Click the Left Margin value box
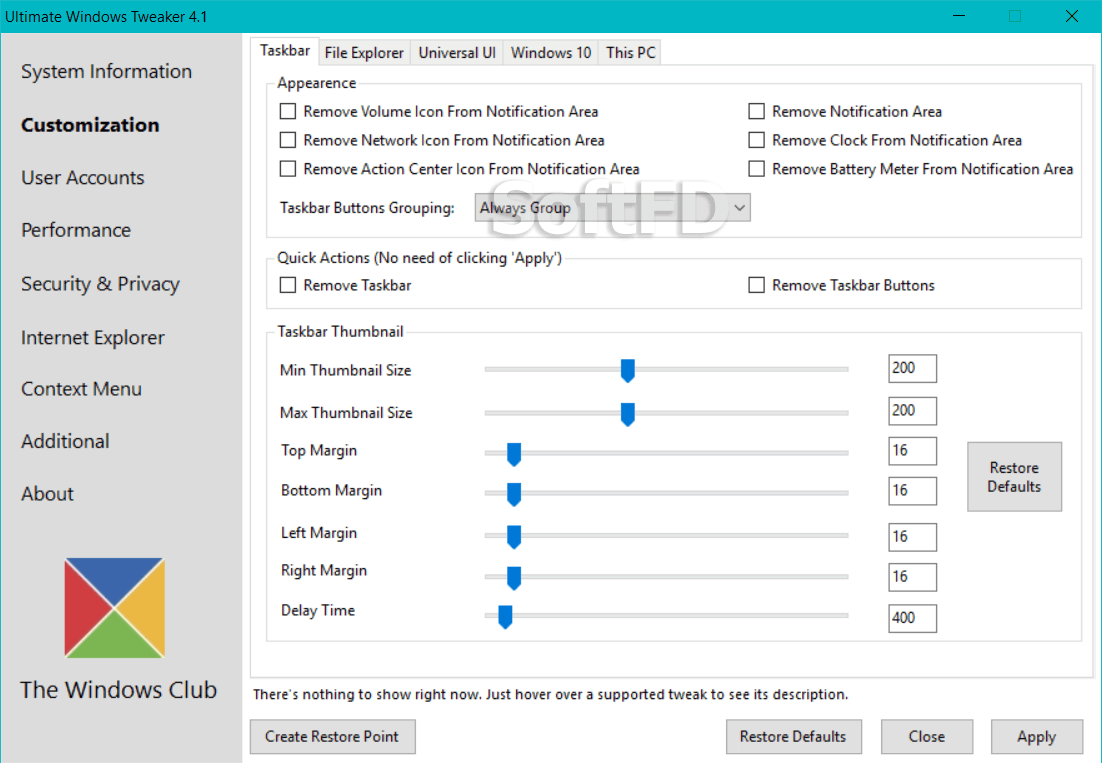The width and height of the screenshot is (1102, 763). [x=912, y=537]
